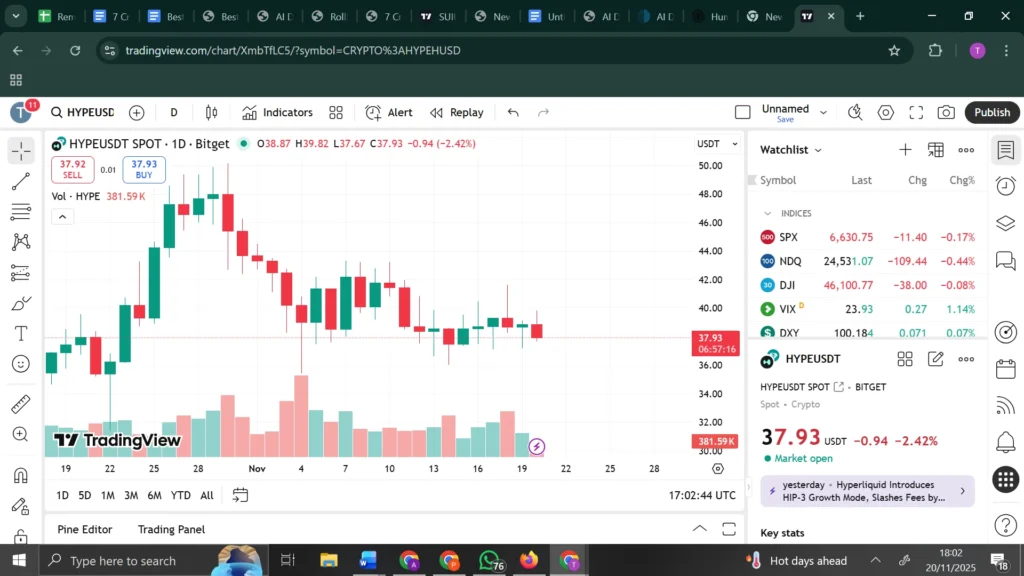This screenshot has width=1024, height=576.
Task: Open the layout setup square icon
Action: coord(743,112)
